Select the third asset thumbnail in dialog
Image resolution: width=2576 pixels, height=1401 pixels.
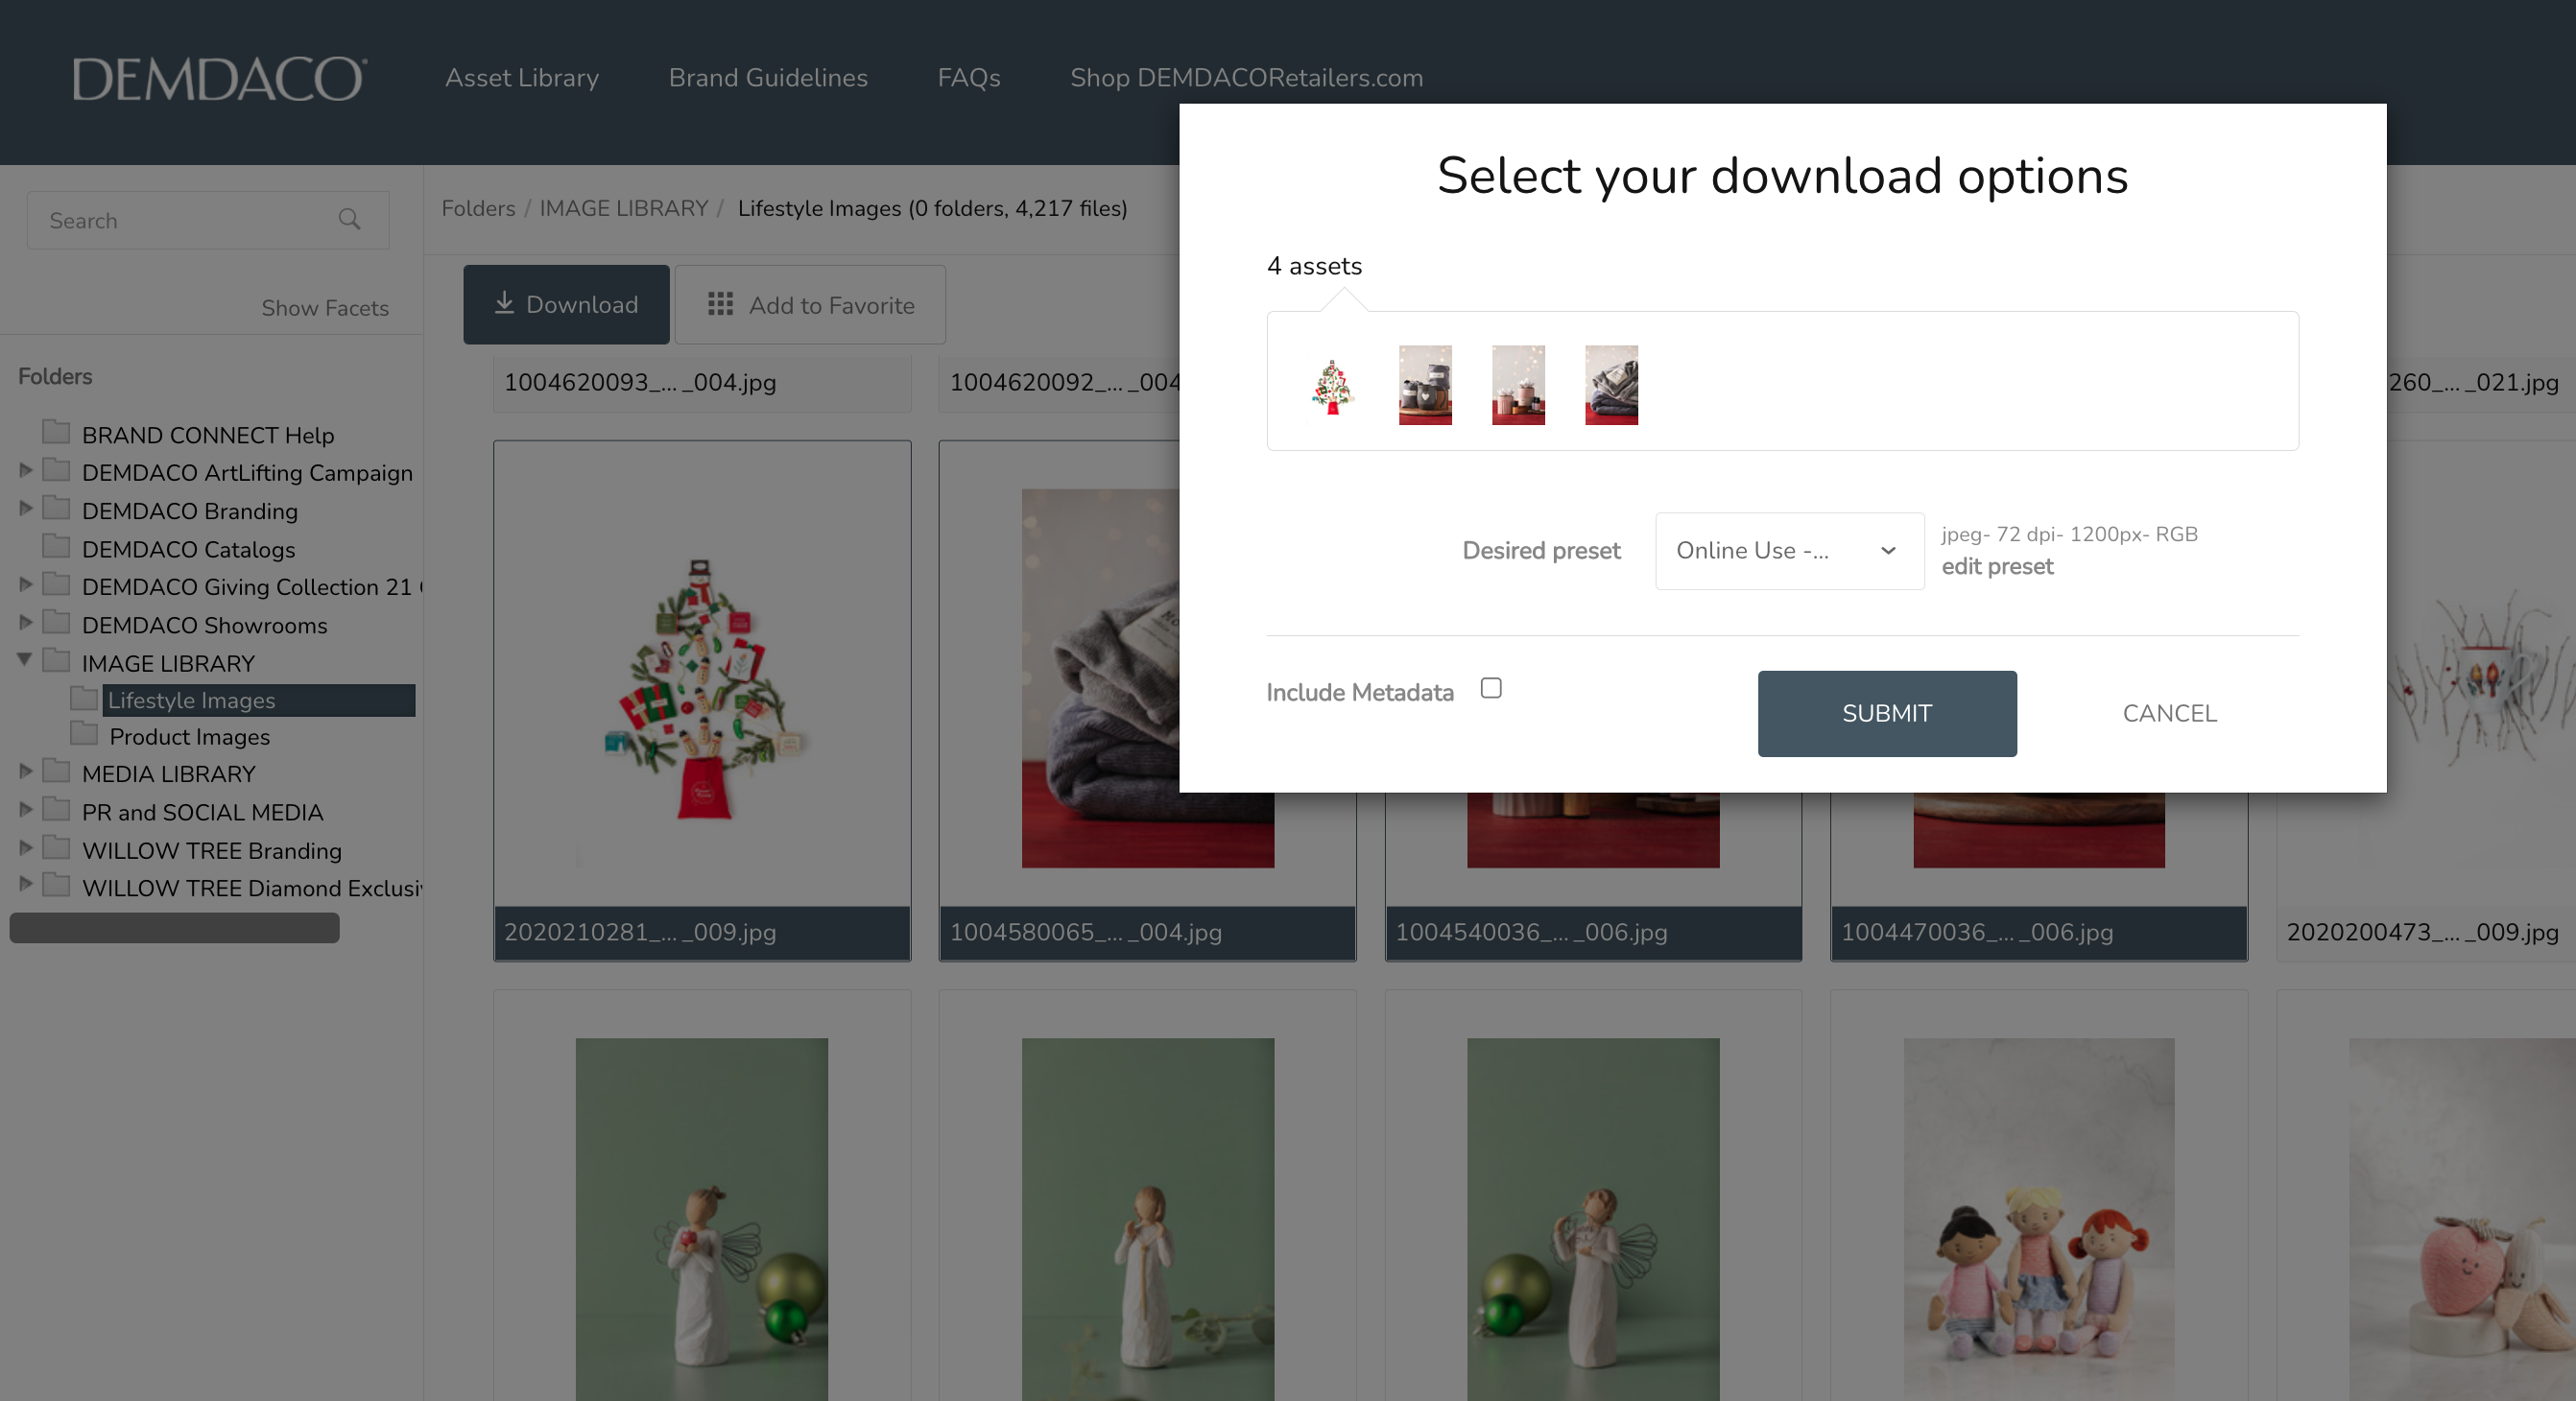[x=1518, y=386]
